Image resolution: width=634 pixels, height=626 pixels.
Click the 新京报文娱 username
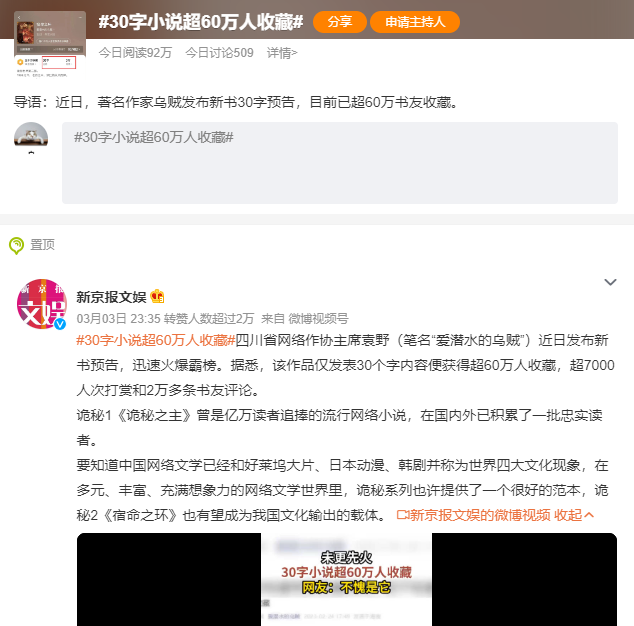111,297
